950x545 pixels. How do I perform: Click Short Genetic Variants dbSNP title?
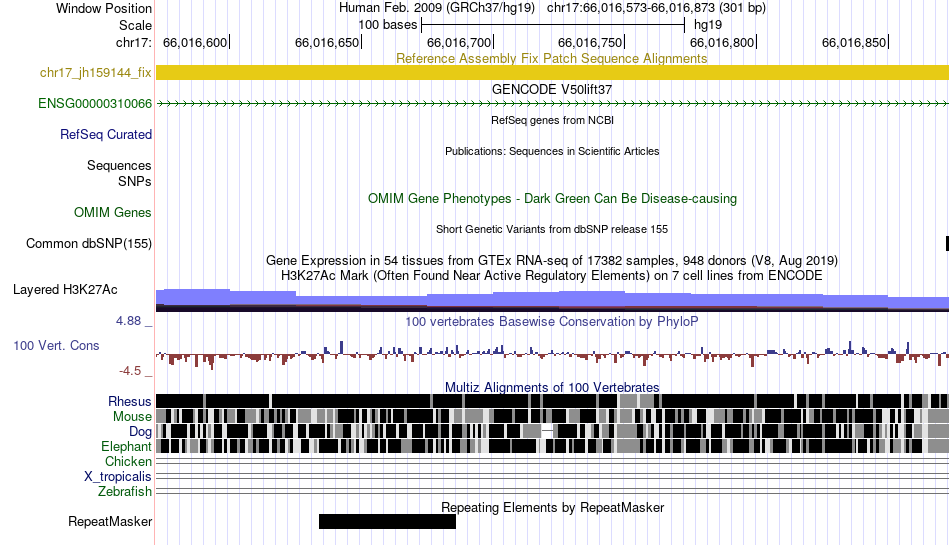[552, 229]
